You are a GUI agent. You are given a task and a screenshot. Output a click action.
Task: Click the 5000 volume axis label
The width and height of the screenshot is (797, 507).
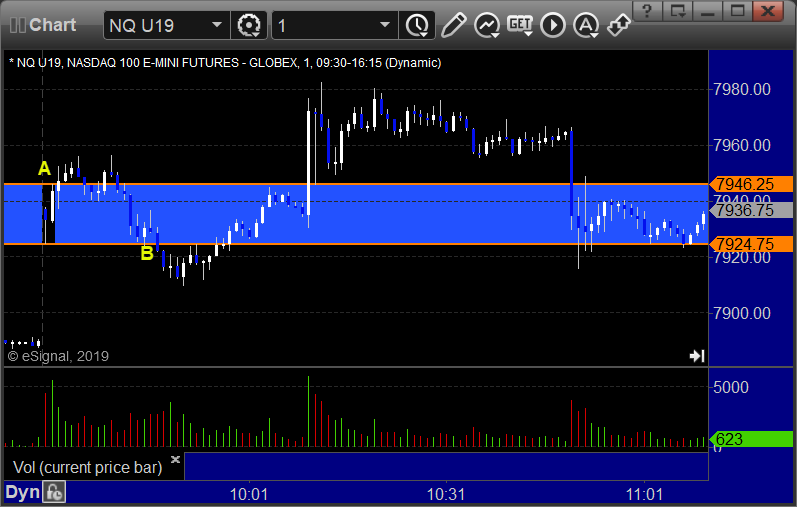click(731, 387)
